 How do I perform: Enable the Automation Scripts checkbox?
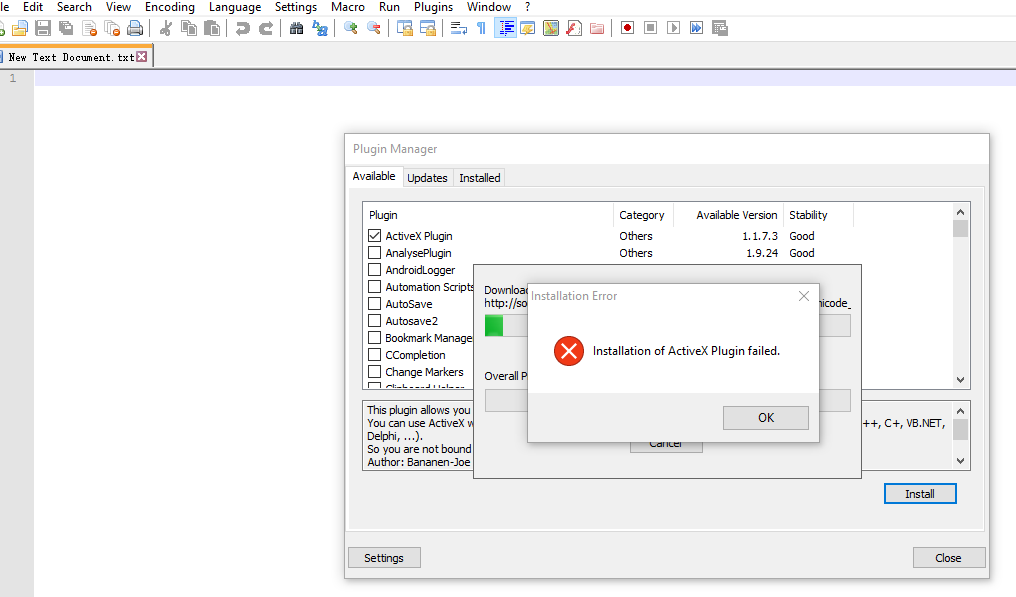pos(375,287)
